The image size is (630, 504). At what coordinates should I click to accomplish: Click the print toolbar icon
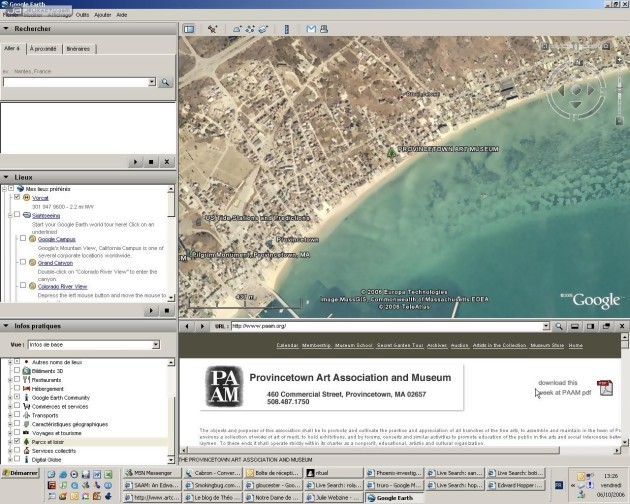(324, 29)
